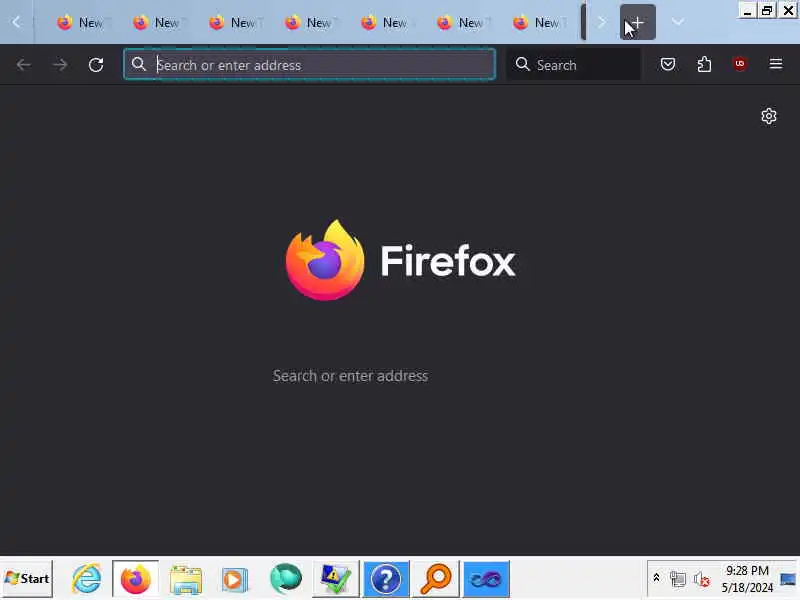Click the network status tray icon

[678, 579]
